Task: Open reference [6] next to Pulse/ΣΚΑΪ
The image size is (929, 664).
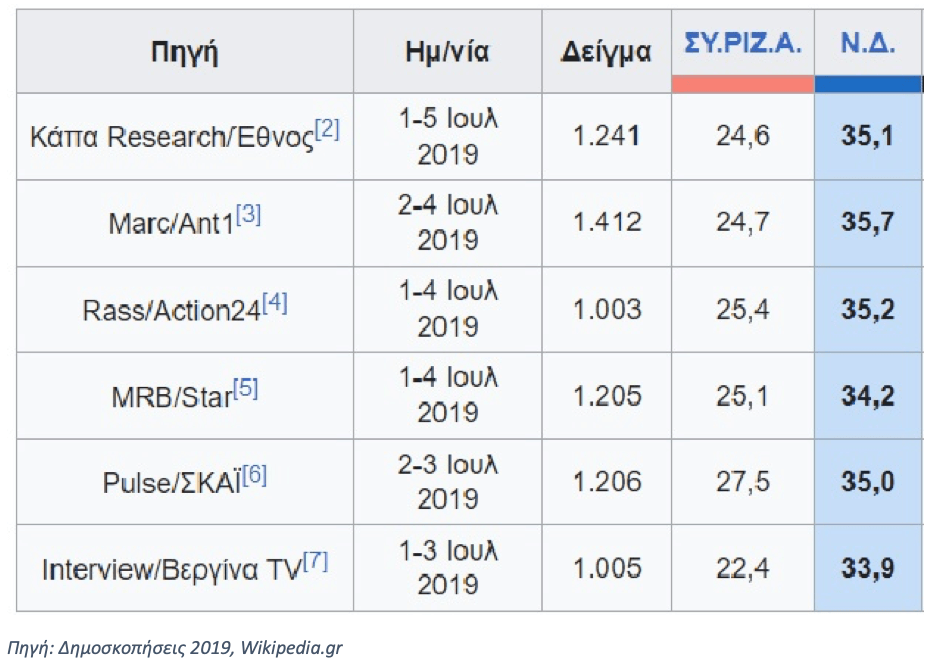Action: pos(254,474)
